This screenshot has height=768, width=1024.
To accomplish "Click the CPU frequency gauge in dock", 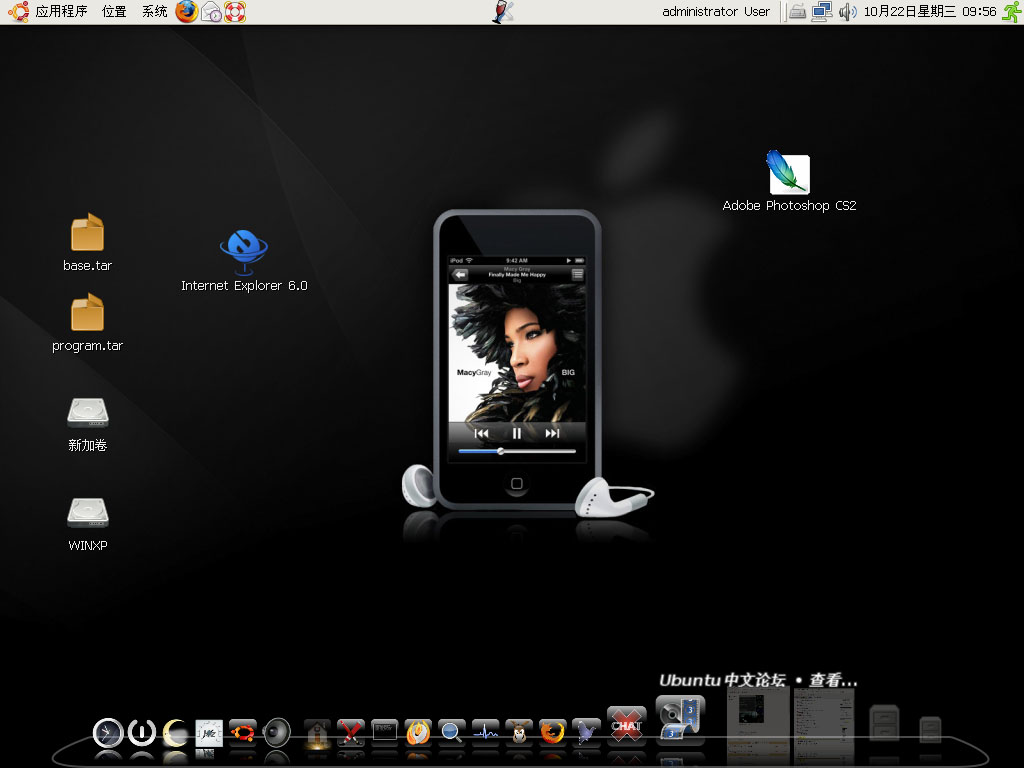I will pos(209,733).
